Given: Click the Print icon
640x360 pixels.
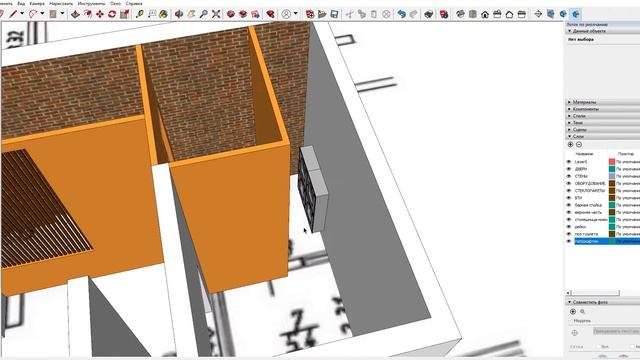Looking at the screenshot, I should point(428,14).
